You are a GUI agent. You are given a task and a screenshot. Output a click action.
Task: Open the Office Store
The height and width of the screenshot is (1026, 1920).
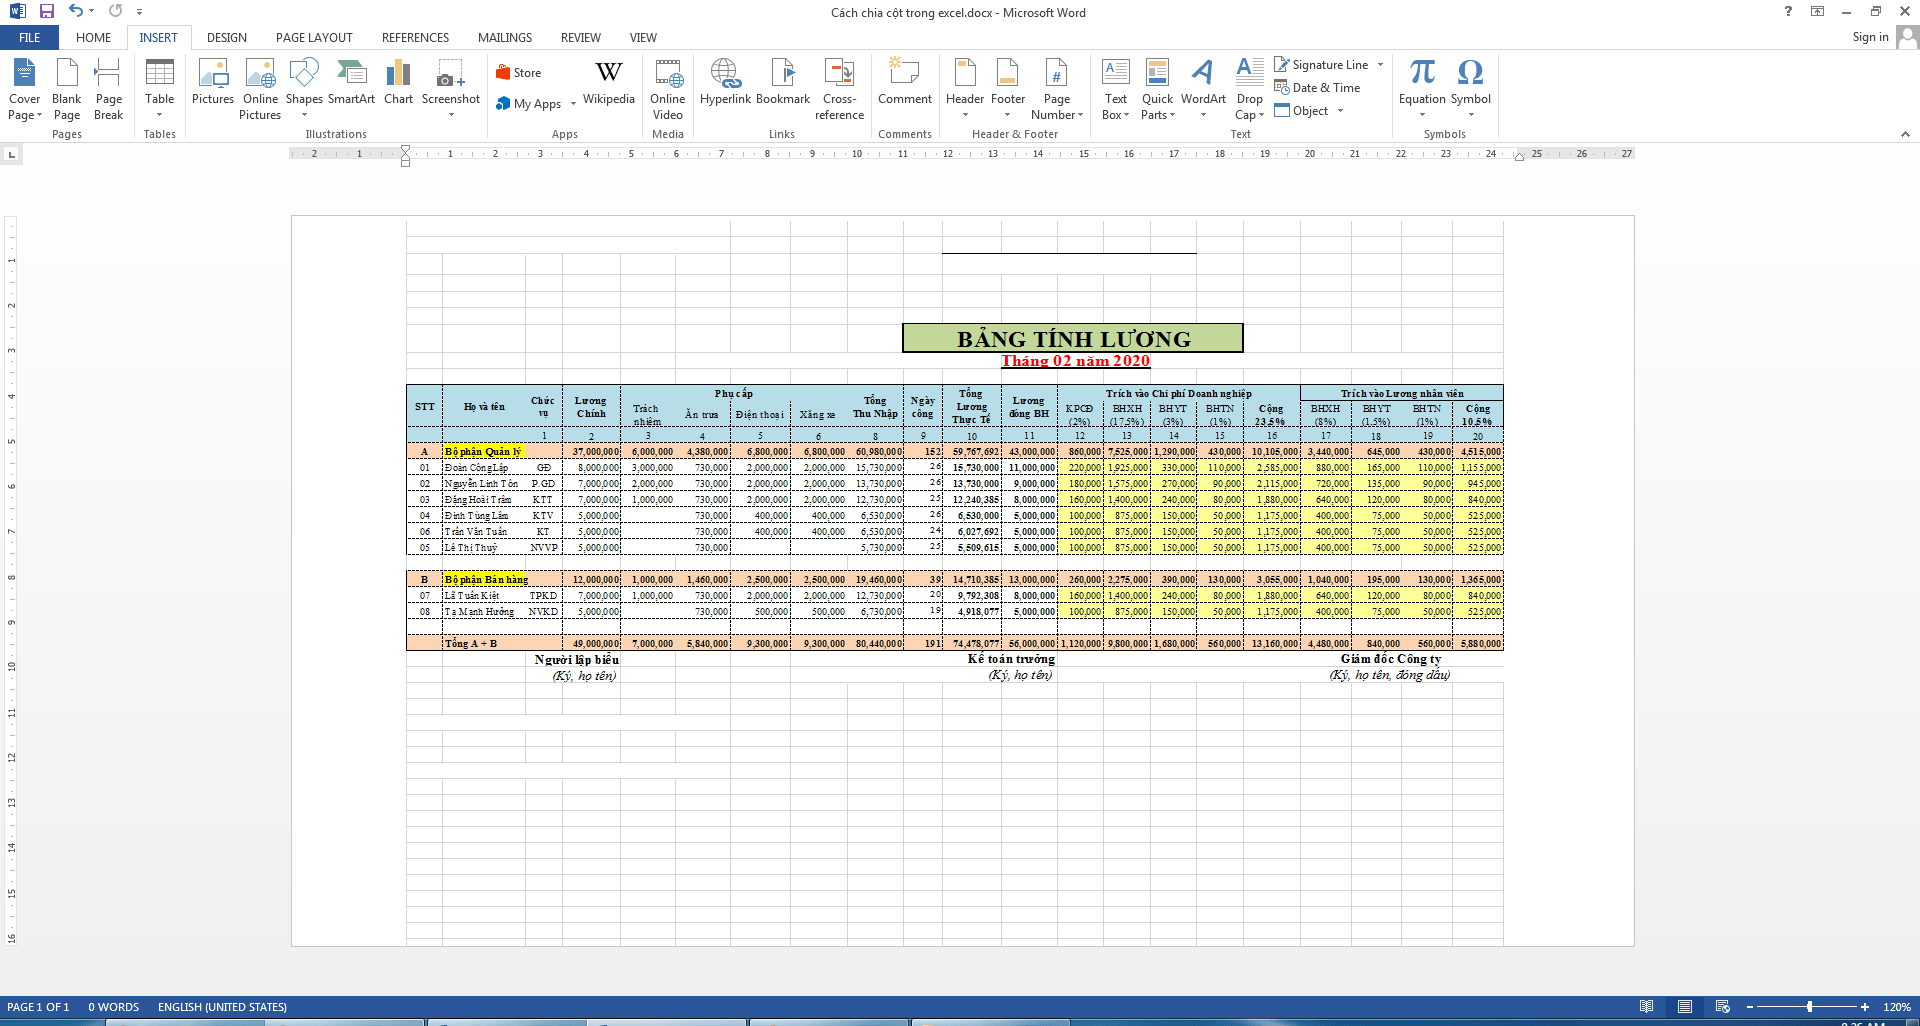pyautogui.click(x=519, y=72)
